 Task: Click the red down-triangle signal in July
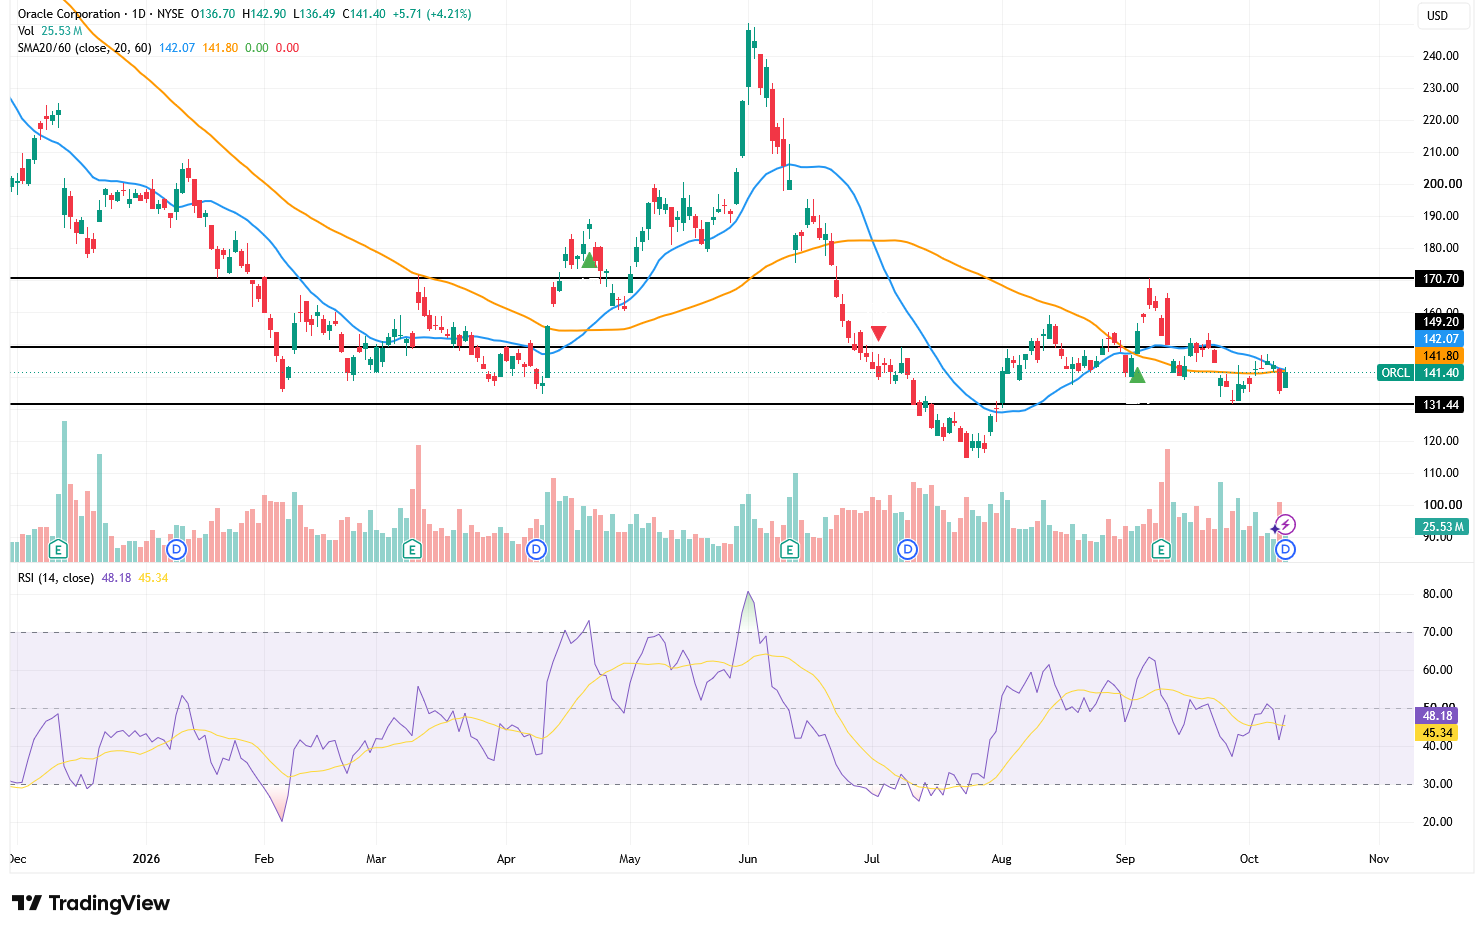tap(878, 333)
